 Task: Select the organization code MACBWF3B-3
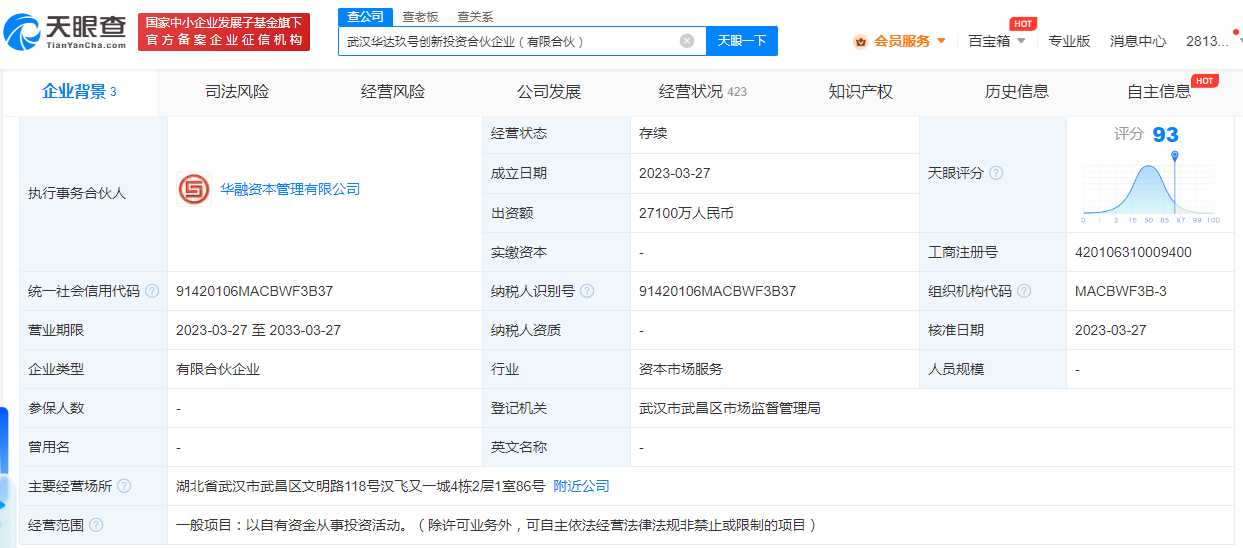[1120, 291]
